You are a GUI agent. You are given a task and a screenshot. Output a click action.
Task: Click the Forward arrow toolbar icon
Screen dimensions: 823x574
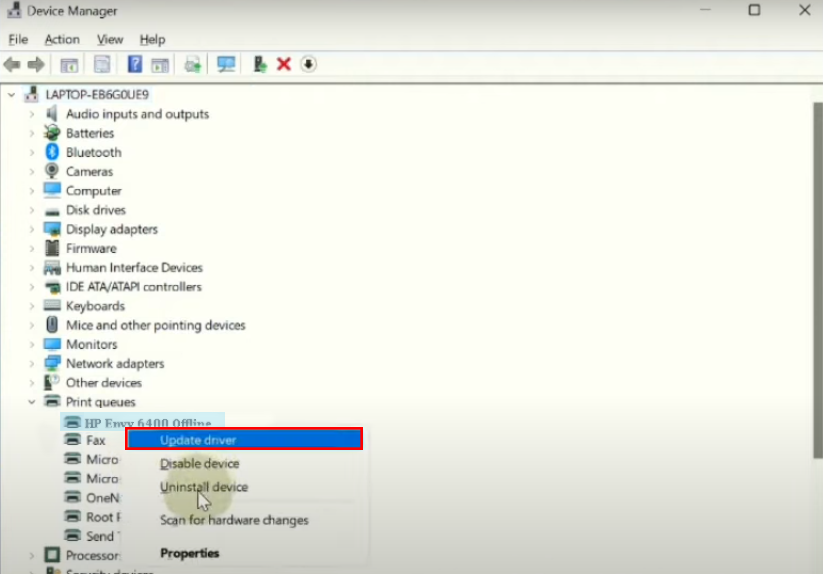[36, 65]
